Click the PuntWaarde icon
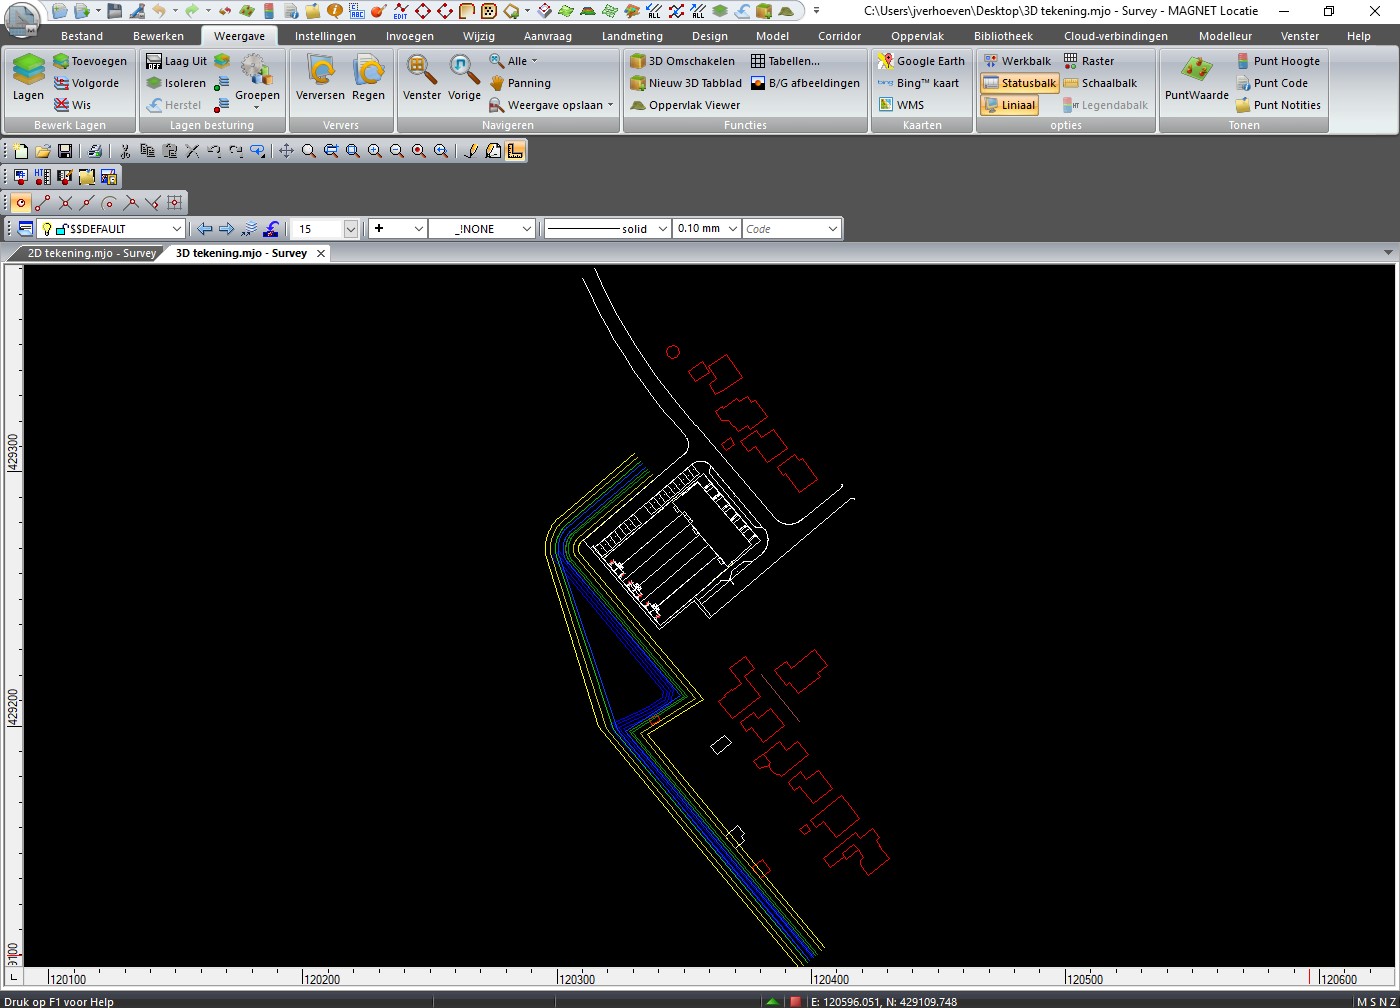This screenshot has width=1400, height=1008. pyautogui.click(x=1196, y=78)
